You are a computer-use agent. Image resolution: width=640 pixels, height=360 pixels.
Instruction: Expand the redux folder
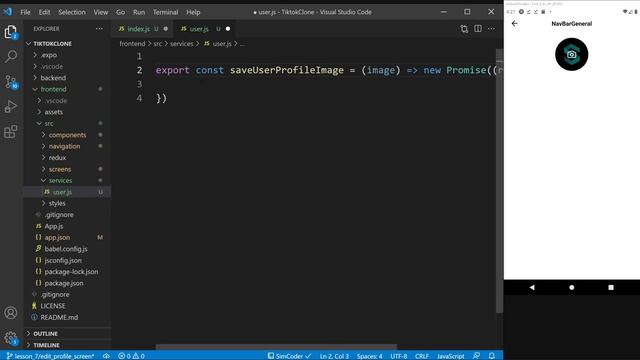tap(57, 158)
